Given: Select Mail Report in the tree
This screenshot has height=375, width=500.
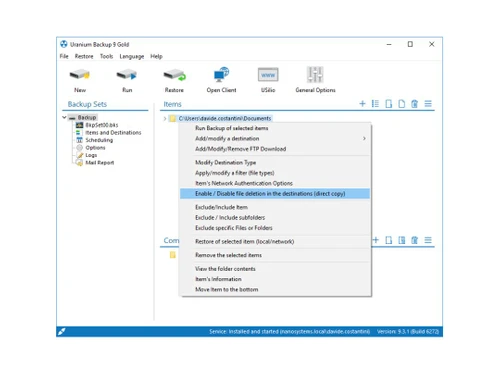Looking at the screenshot, I should 100,162.
